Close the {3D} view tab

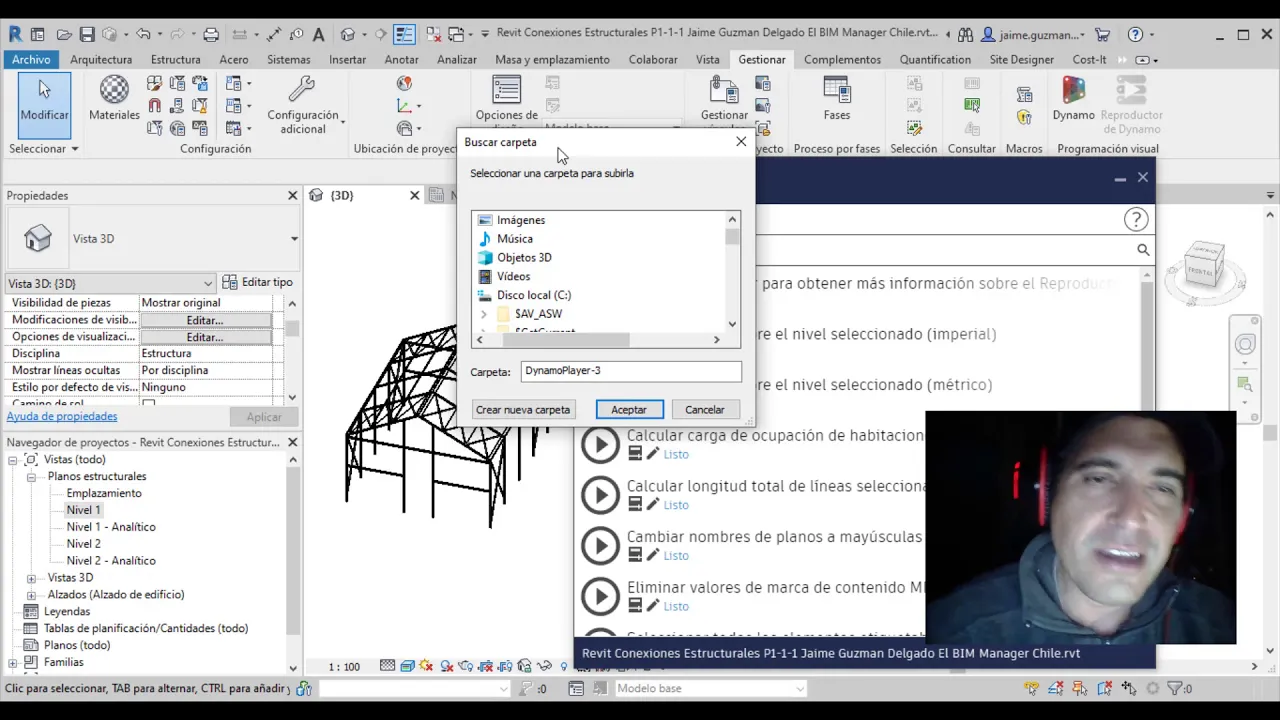point(415,195)
